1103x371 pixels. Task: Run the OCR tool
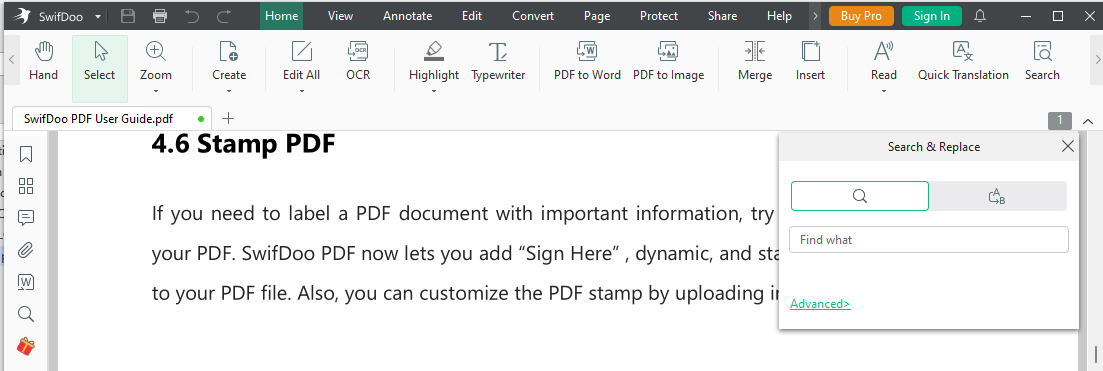(358, 61)
